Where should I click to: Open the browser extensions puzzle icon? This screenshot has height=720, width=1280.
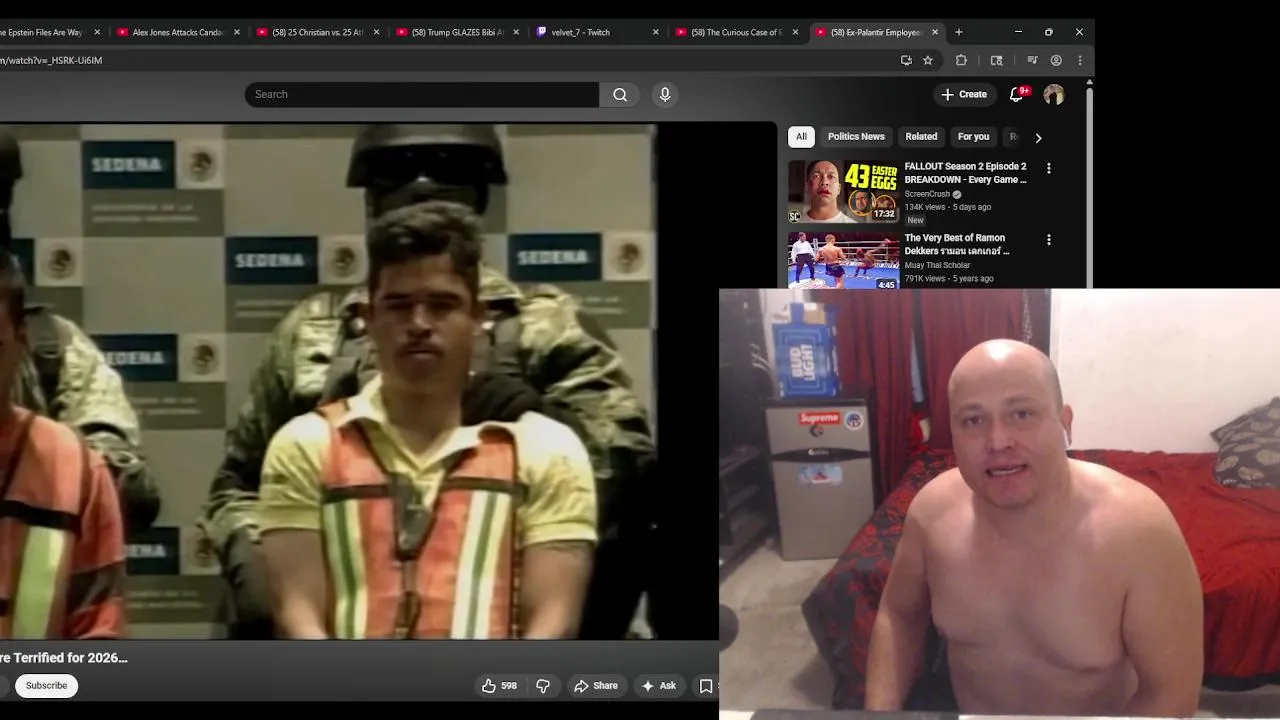click(x=961, y=60)
